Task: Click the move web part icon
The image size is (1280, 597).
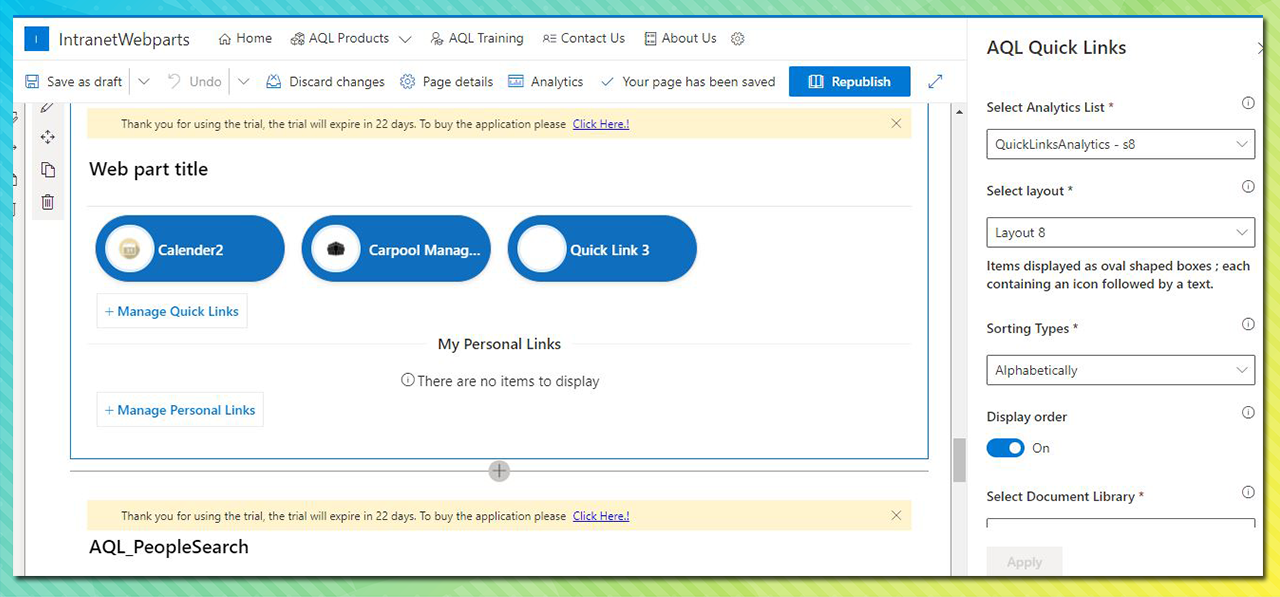Action: [x=48, y=137]
